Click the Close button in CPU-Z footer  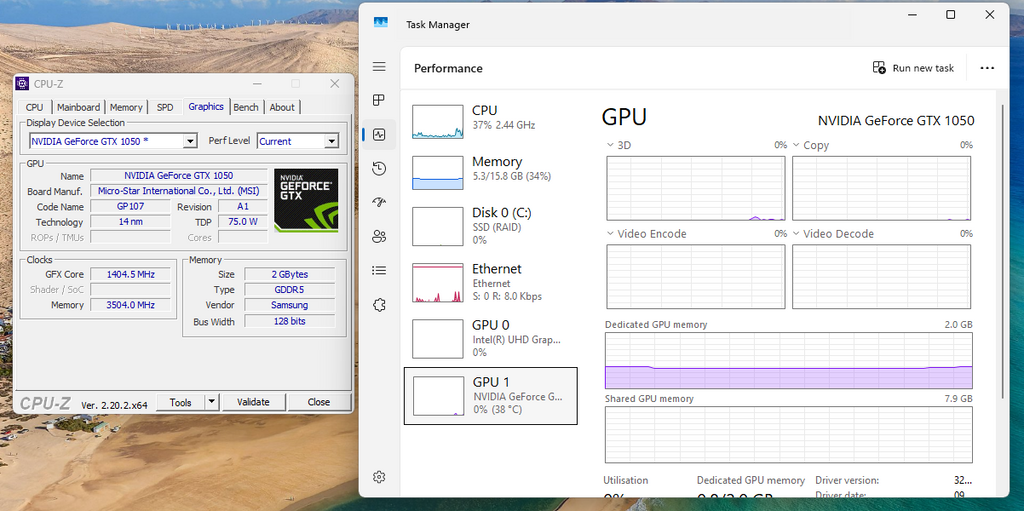coord(319,402)
